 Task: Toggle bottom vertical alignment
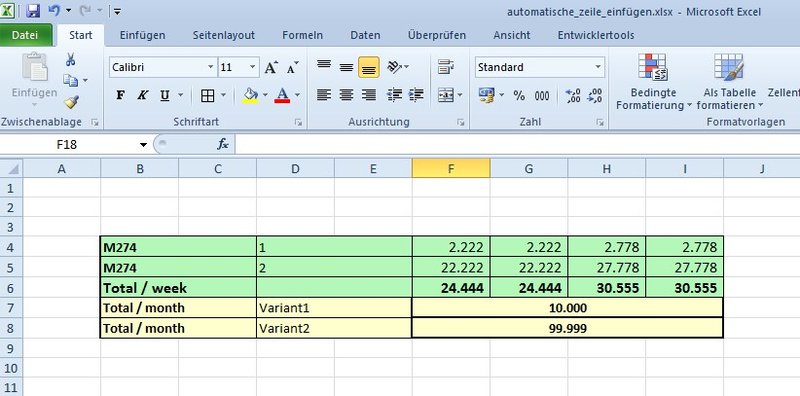[x=369, y=67]
